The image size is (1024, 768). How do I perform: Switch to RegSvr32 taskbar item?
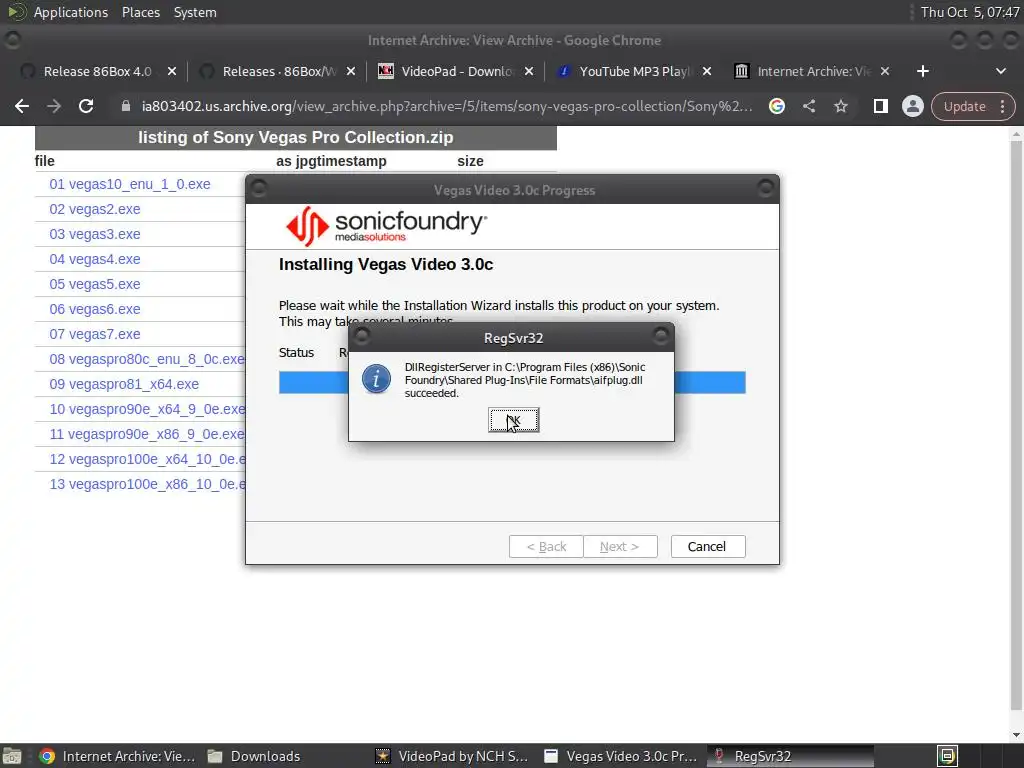point(790,756)
